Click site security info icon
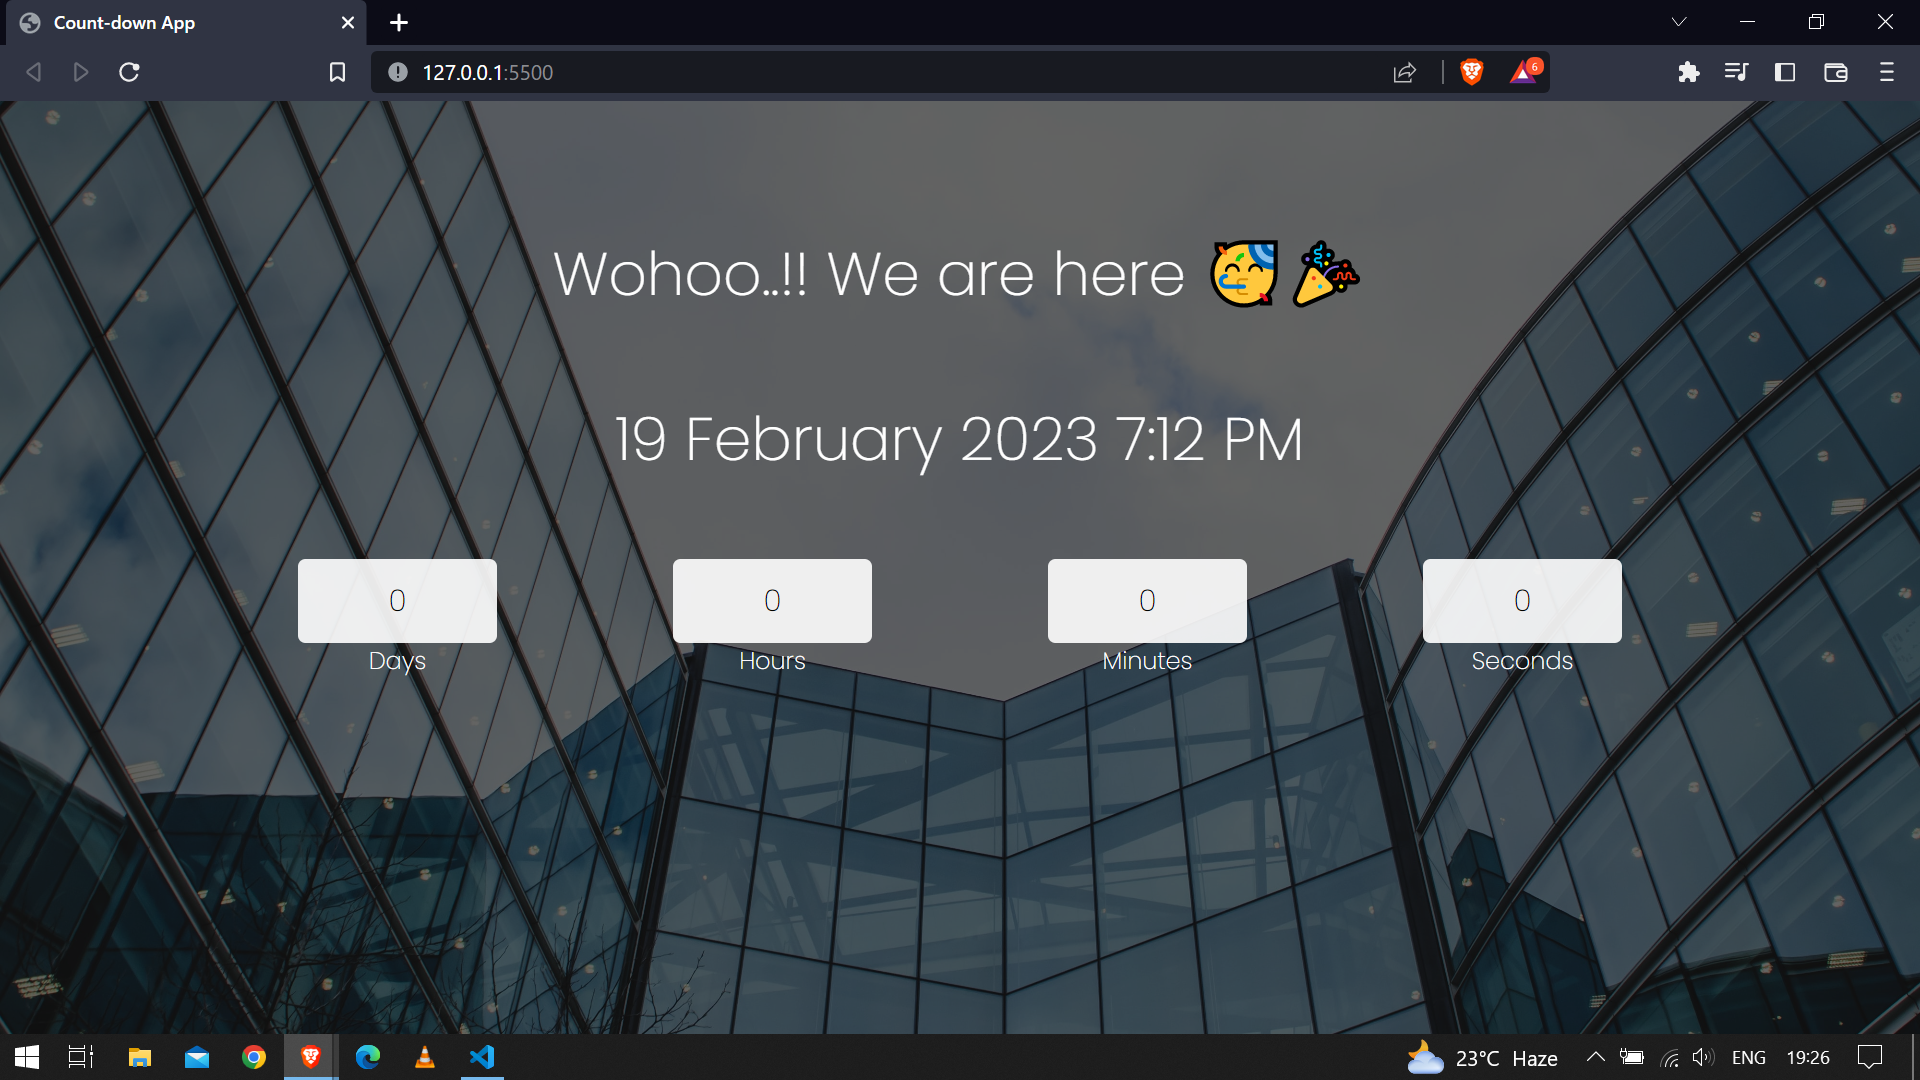This screenshot has width=1920, height=1080. click(x=398, y=72)
